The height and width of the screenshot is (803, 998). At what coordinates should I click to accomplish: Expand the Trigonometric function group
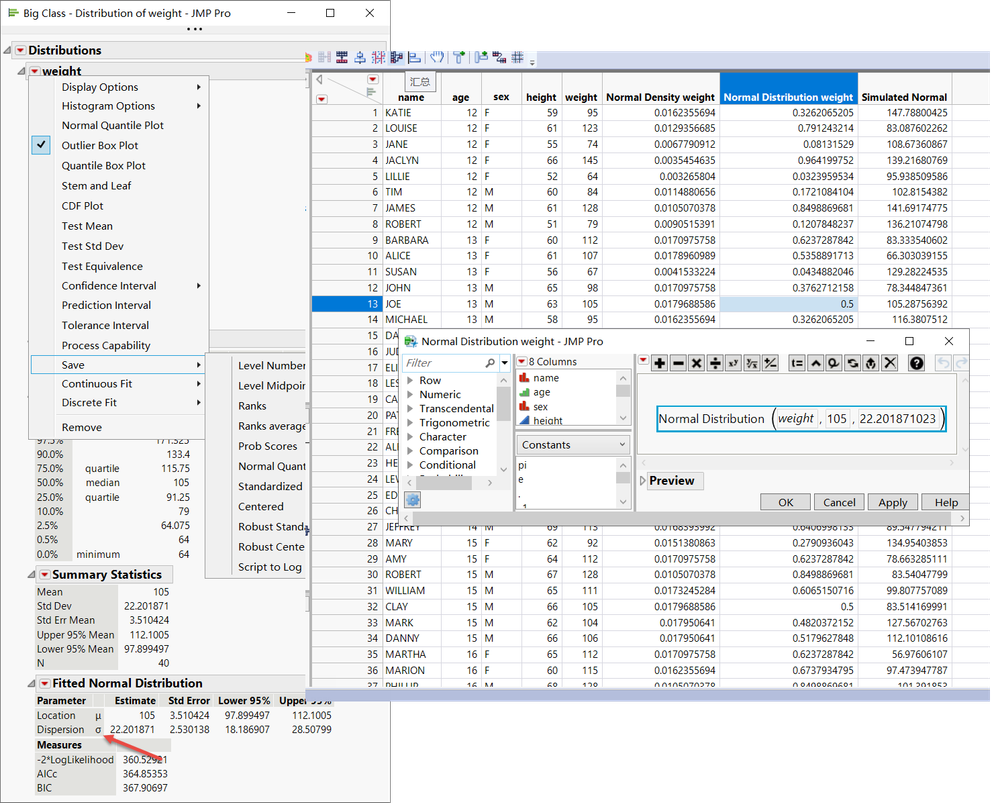click(410, 423)
